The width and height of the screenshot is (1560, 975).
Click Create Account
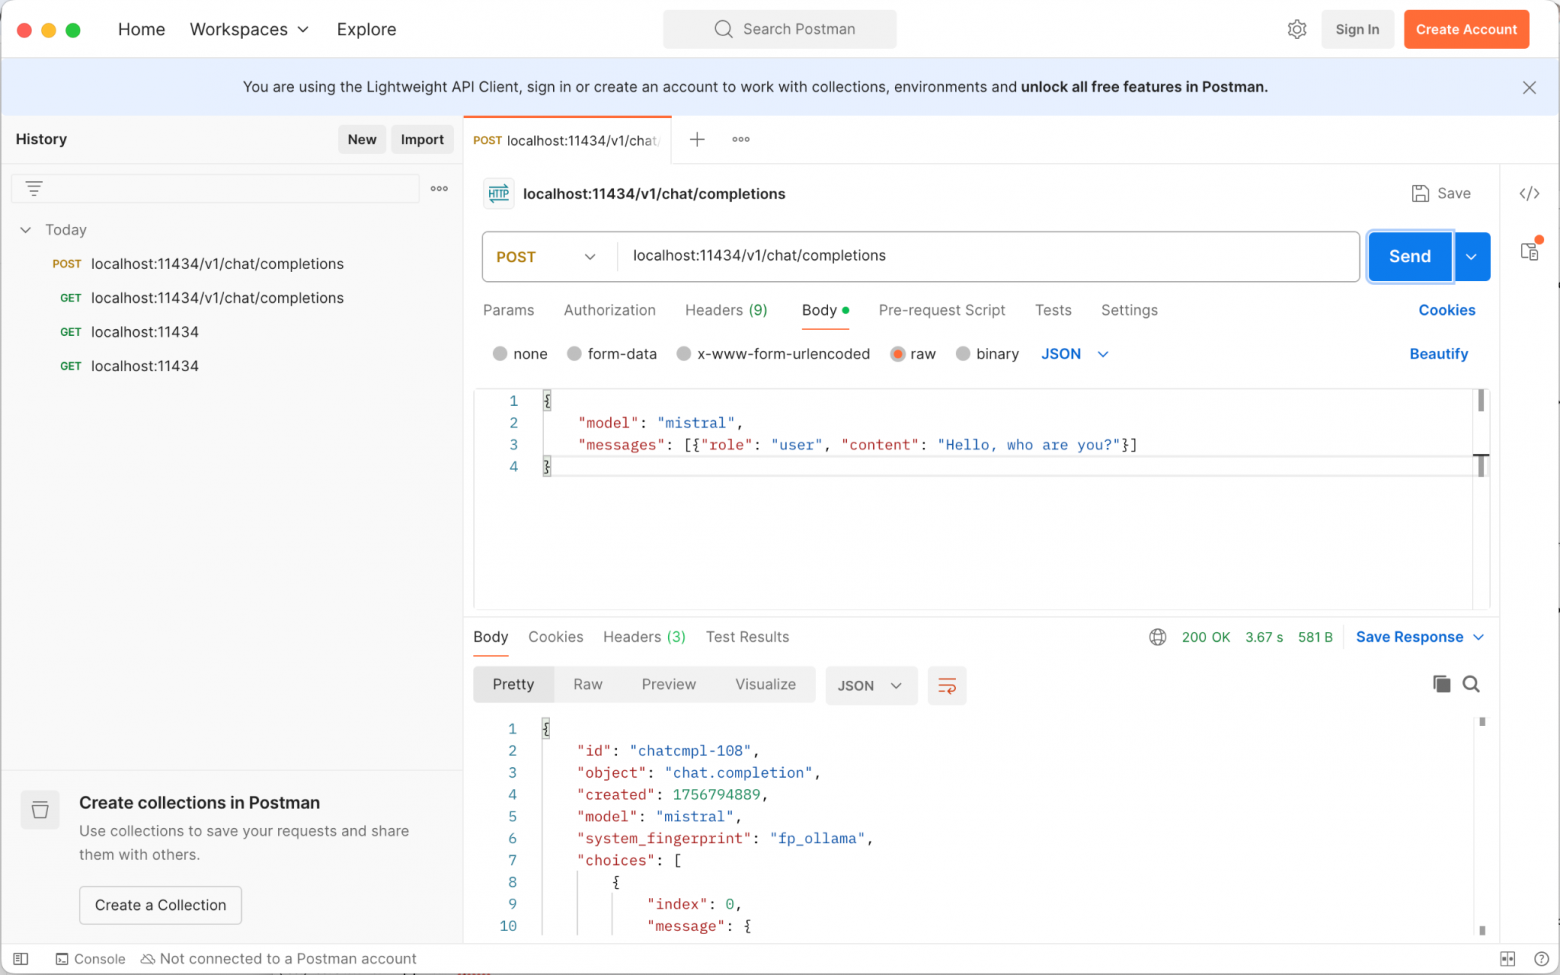point(1467,30)
